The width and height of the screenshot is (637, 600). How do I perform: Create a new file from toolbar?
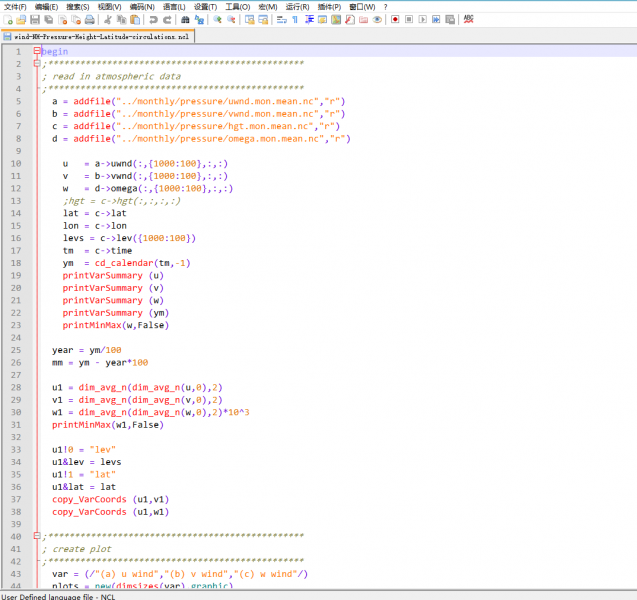click(x=8, y=20)
